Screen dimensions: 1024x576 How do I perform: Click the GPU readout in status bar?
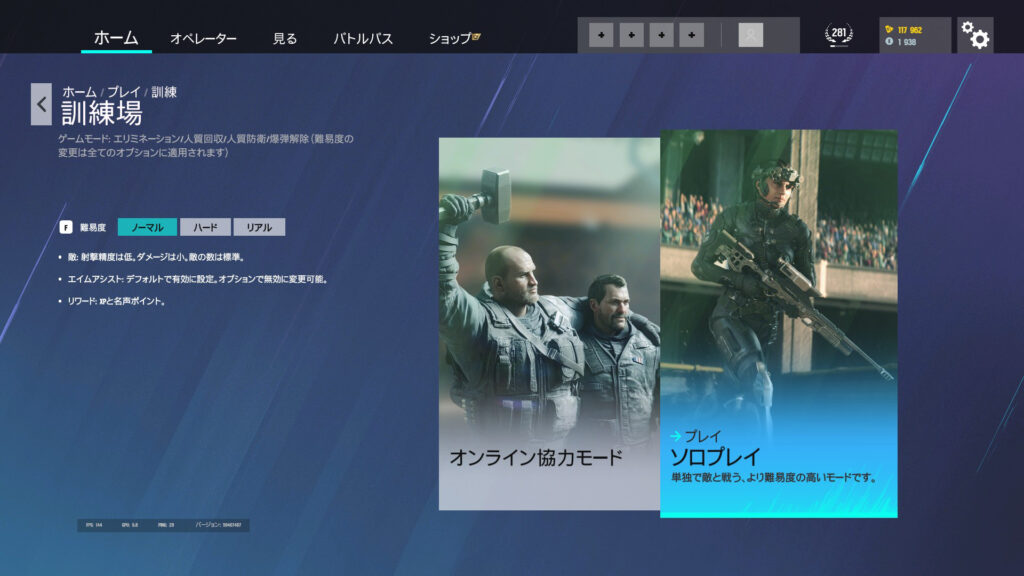coord(130,525)
